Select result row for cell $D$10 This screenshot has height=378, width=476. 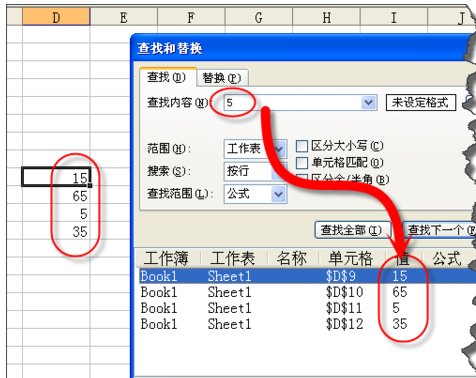pos(307,292)
